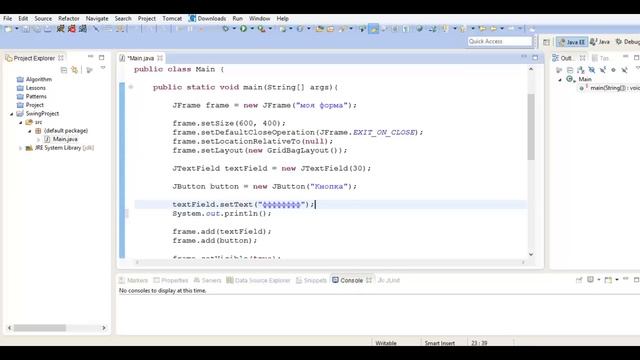Image resolution: width=640 pixels, height=360 pixels.
Task: Click the green Run button
Action: pos(243,29)
